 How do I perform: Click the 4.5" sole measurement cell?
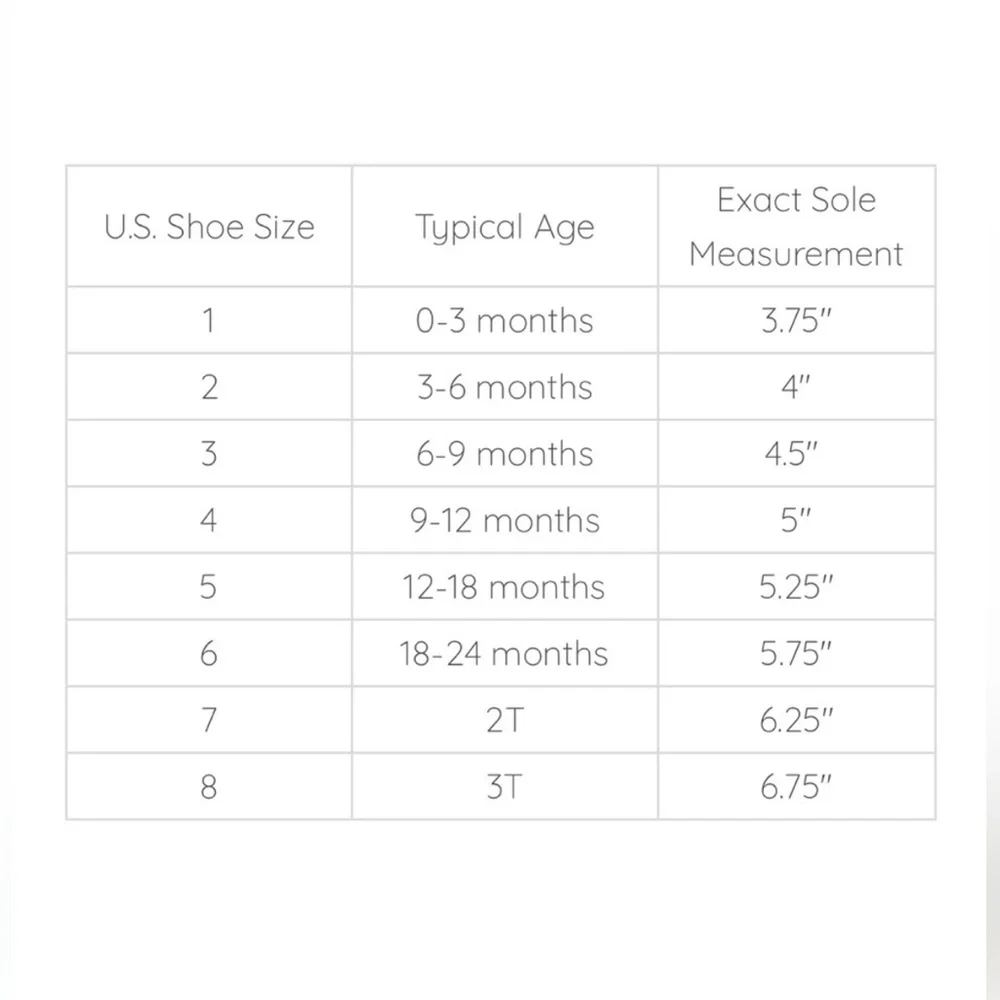[x=797, y=454]
